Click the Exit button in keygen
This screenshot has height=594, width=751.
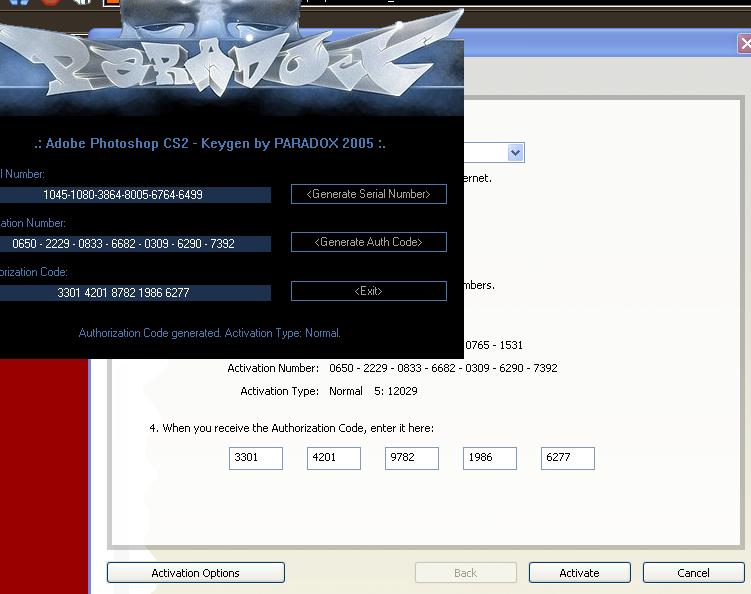368,291
